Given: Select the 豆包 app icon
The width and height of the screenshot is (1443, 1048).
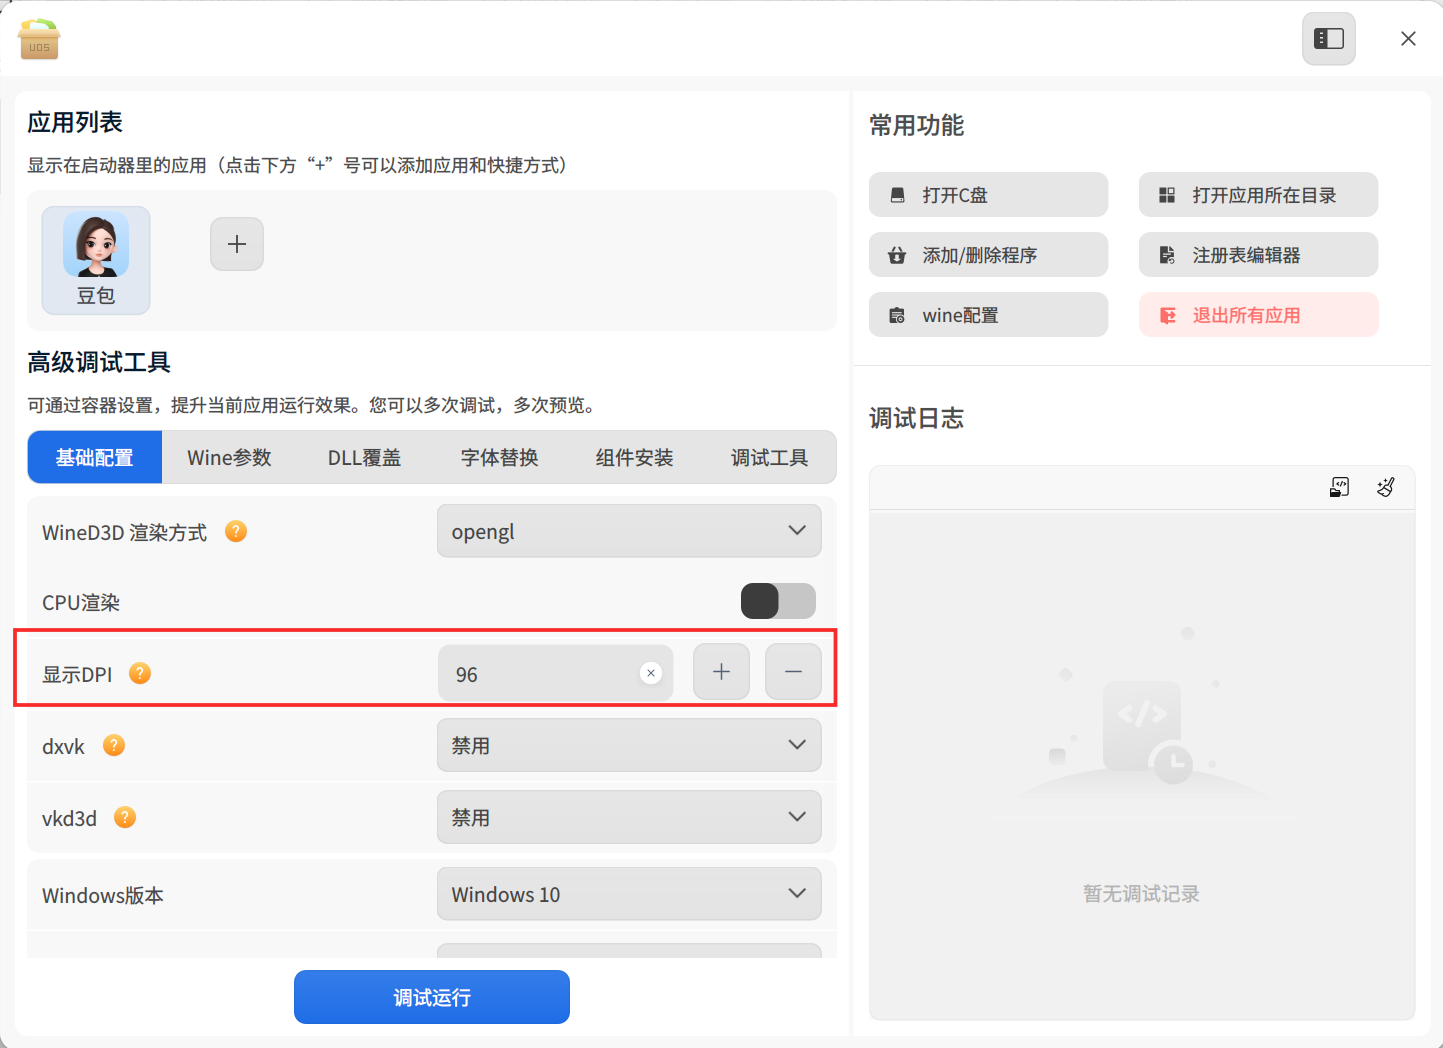Looking at the screenshot, I should point(96,260).
